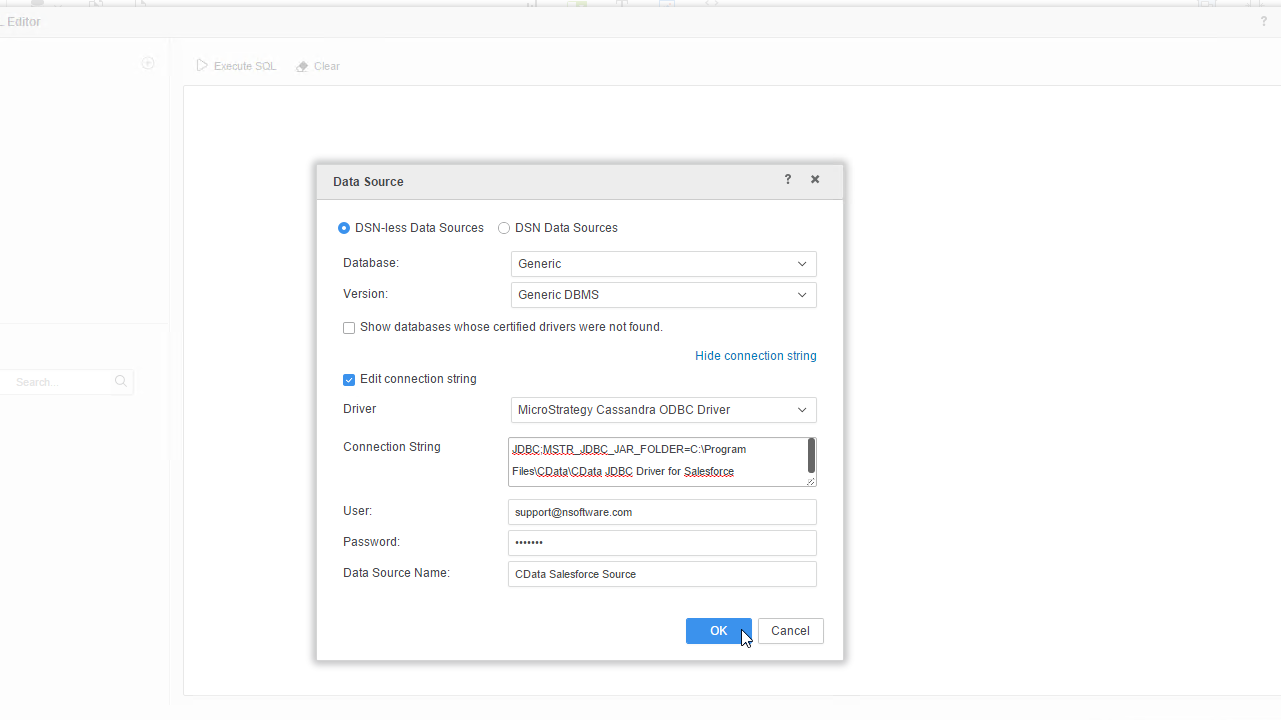Confirm the data source with OK
The image size is (1281, 720).
click(x=718, y=631)
